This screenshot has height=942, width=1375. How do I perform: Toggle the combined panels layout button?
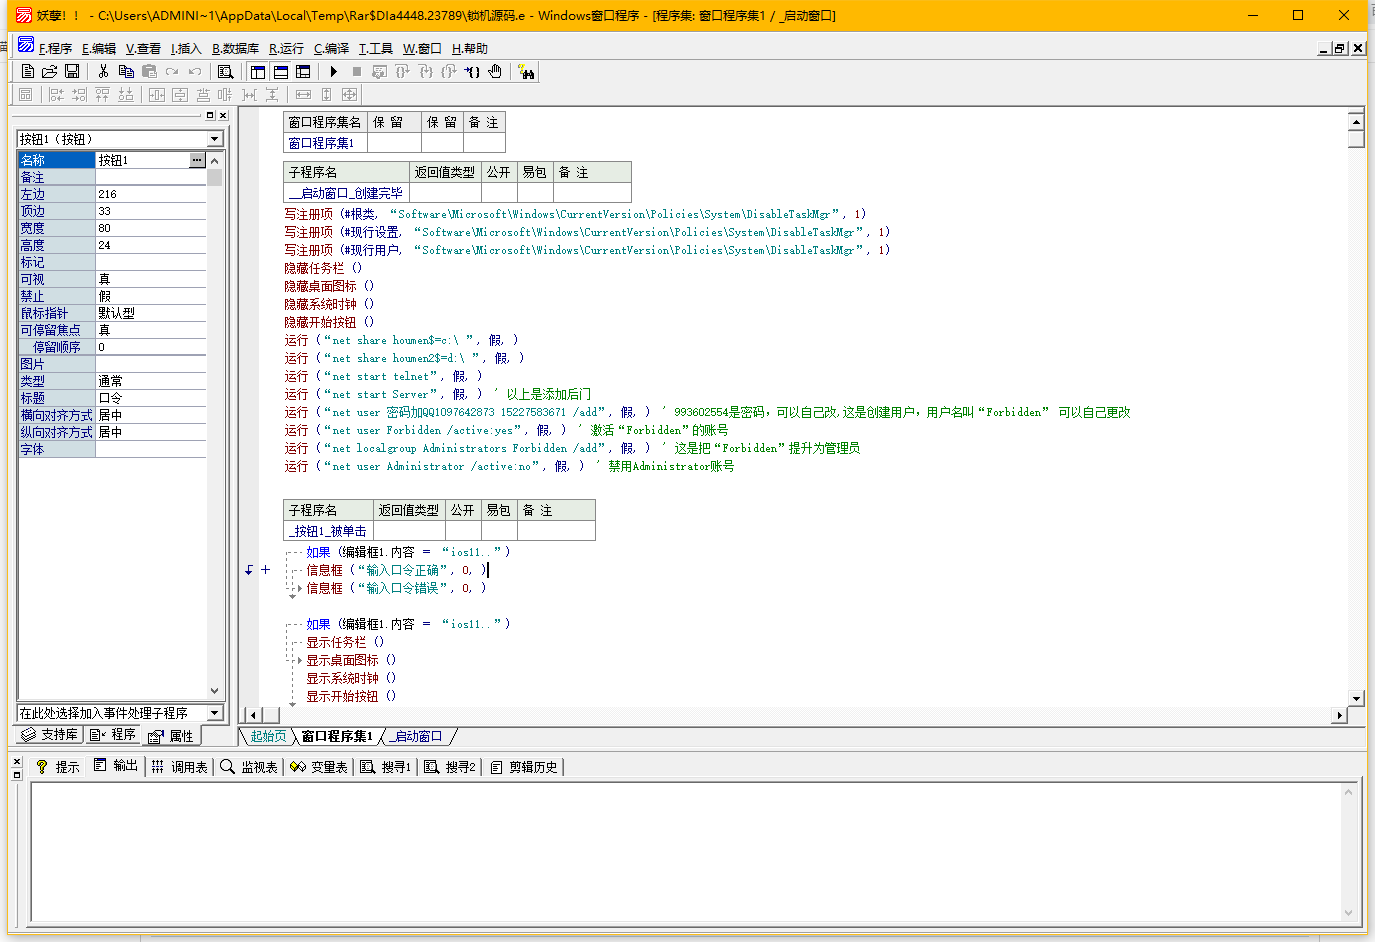(x=303, y=71)
